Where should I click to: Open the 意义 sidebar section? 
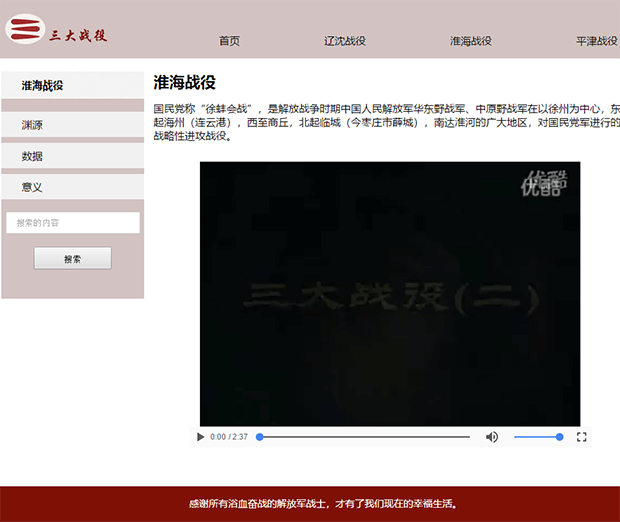pyautogui.click(x=32, y=187)
